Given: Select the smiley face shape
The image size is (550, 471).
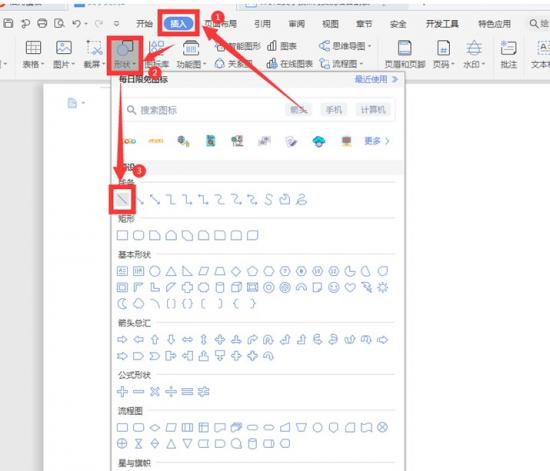Looking at the screenshot, I should (x=334, y=288).
